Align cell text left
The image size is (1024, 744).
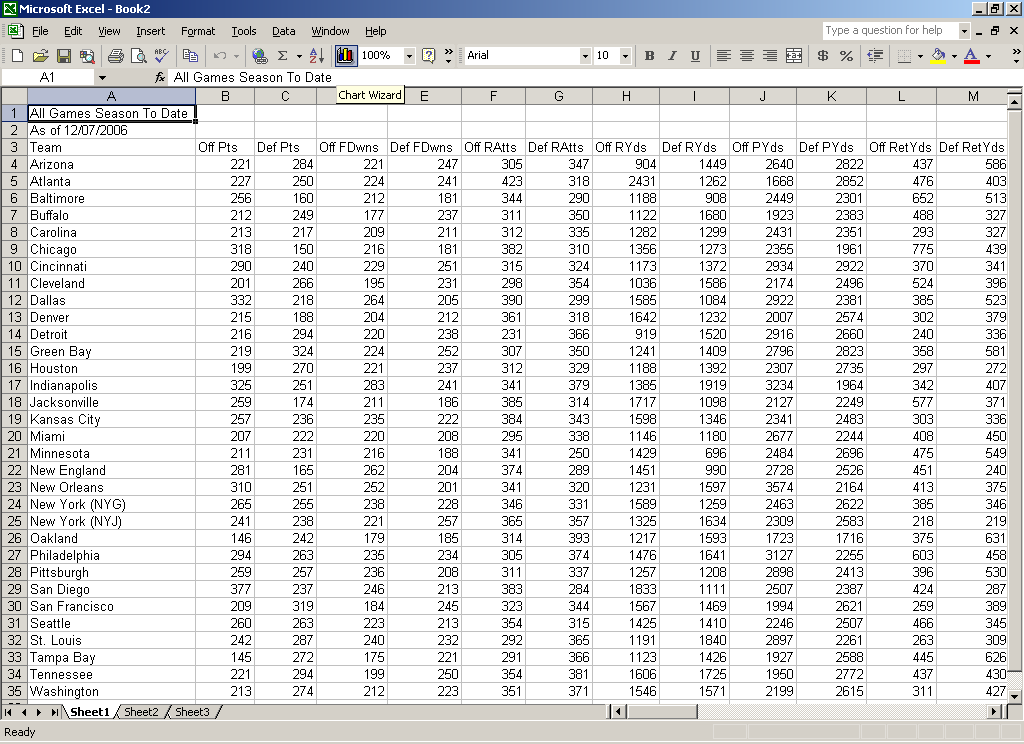pos(724,56)
